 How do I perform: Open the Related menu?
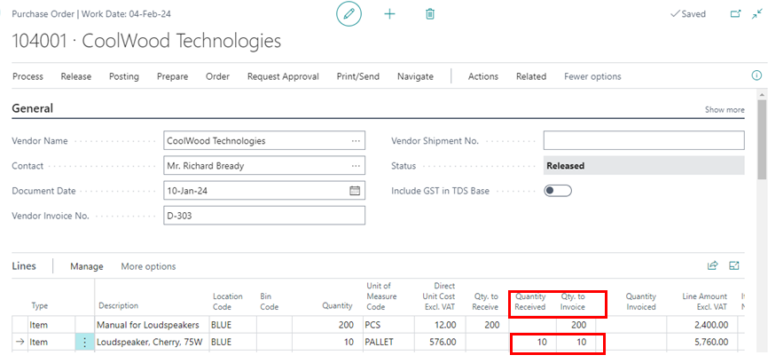tap(531, 76)
